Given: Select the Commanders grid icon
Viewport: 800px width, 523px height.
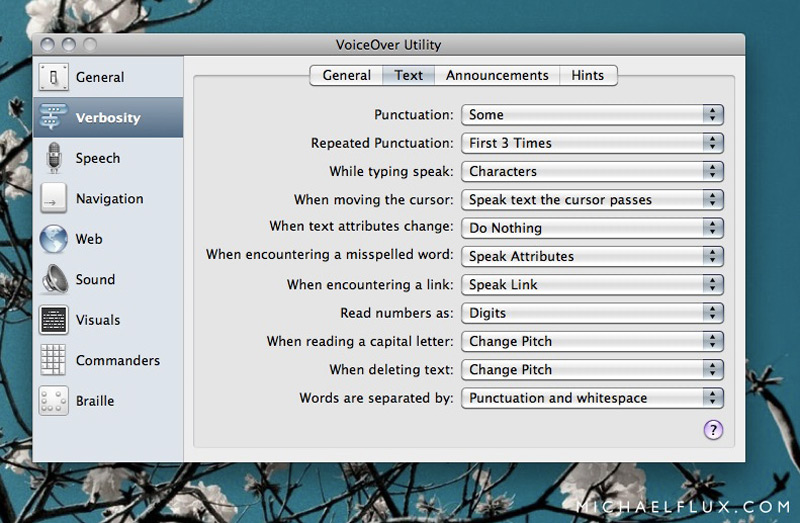Looking at the screenshot, I should pyautogui.click(x=53, y=361).
